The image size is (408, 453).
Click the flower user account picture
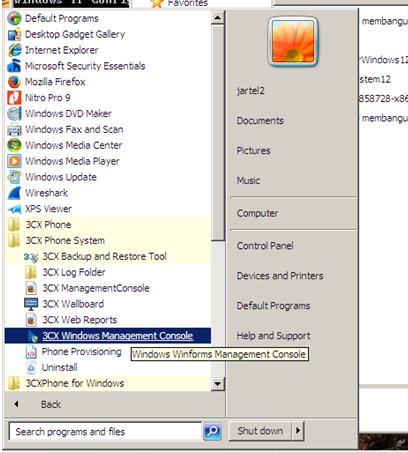click(x=293, y=42)
